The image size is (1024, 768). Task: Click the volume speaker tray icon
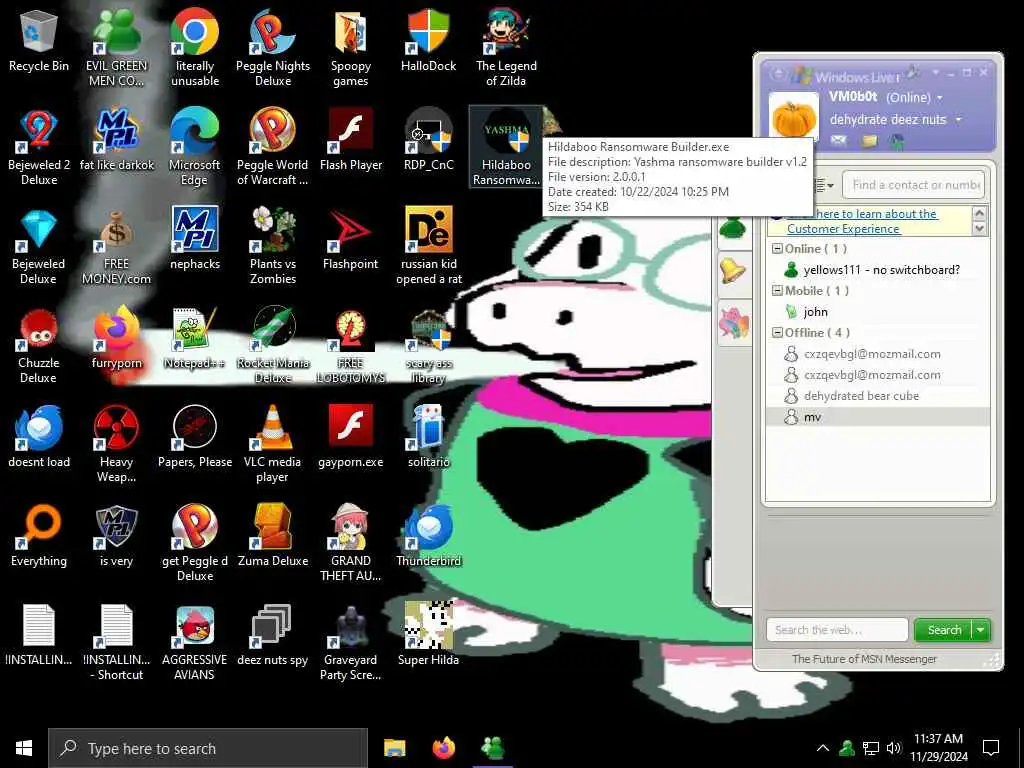tap(893, 748)
